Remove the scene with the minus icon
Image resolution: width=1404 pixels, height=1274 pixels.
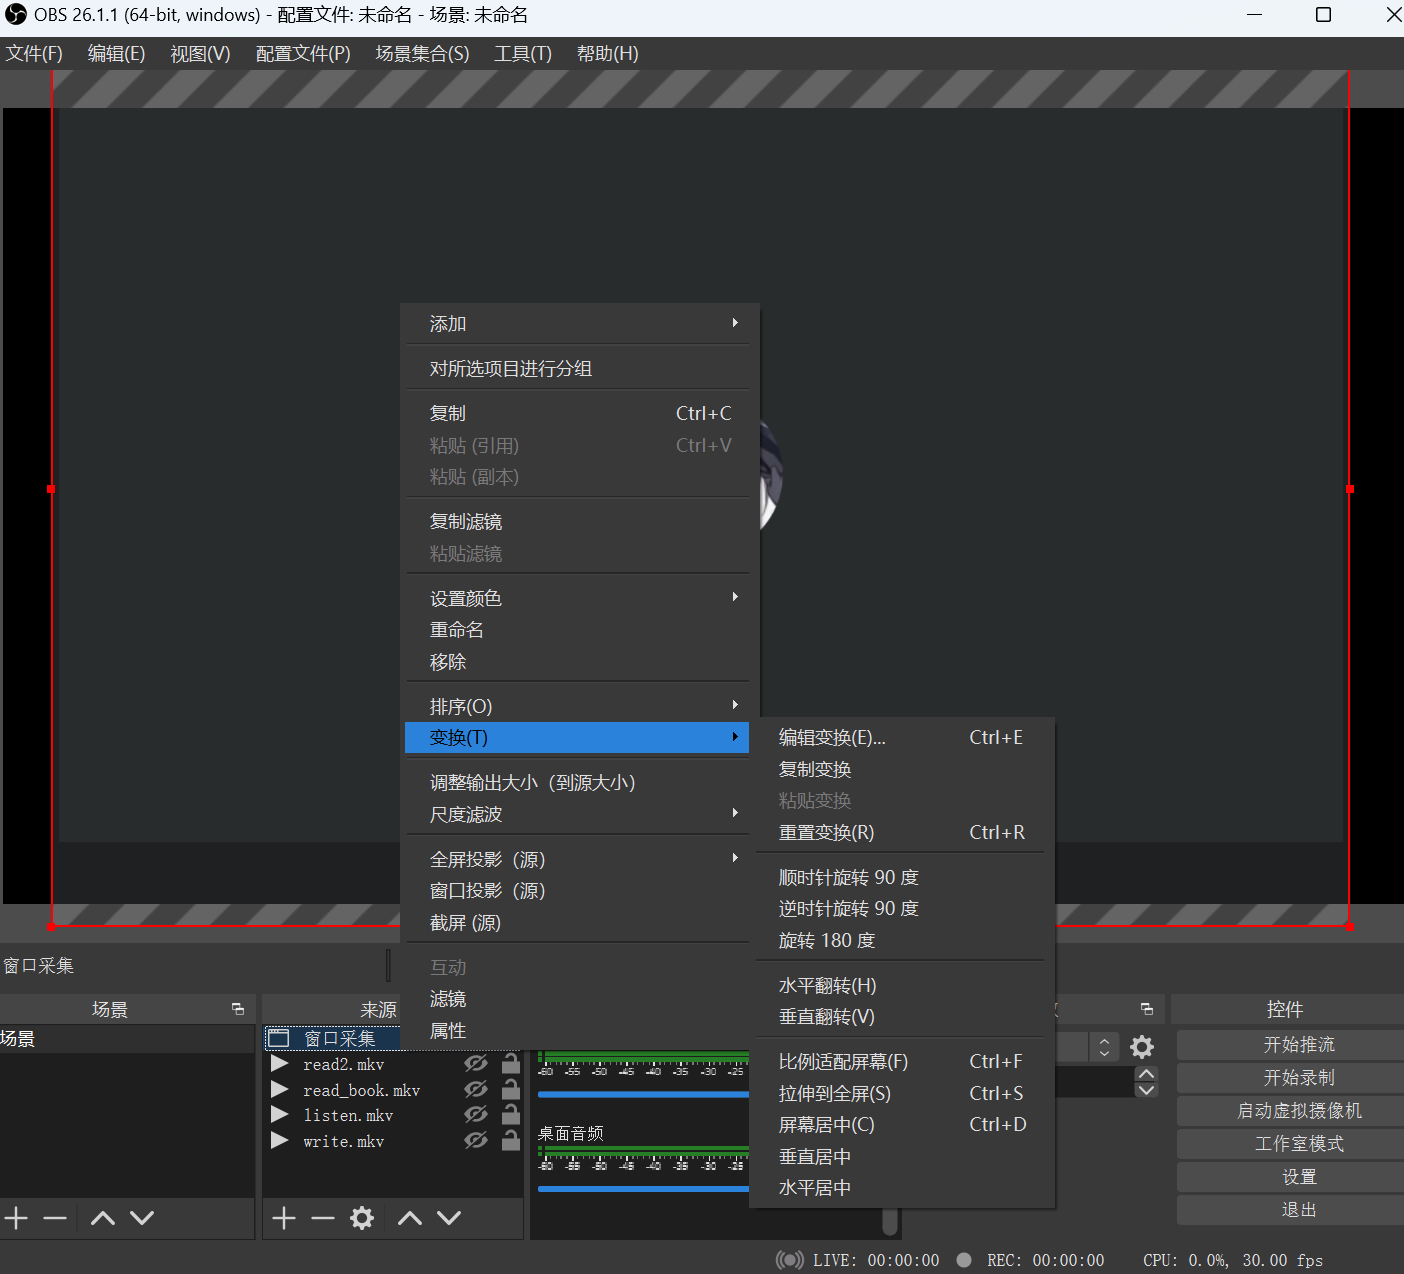click(55, 1217)
